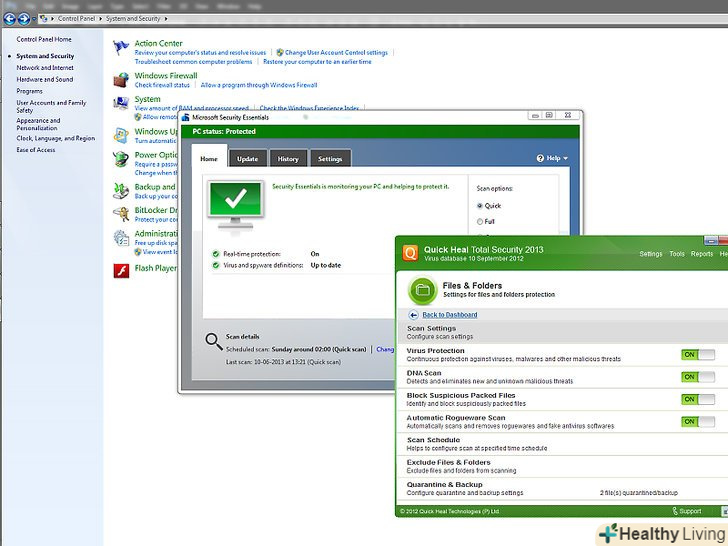This screenshot has width=728, height=546.
Task: Switch to the Home tab
Action: click(x=209, y=158)
